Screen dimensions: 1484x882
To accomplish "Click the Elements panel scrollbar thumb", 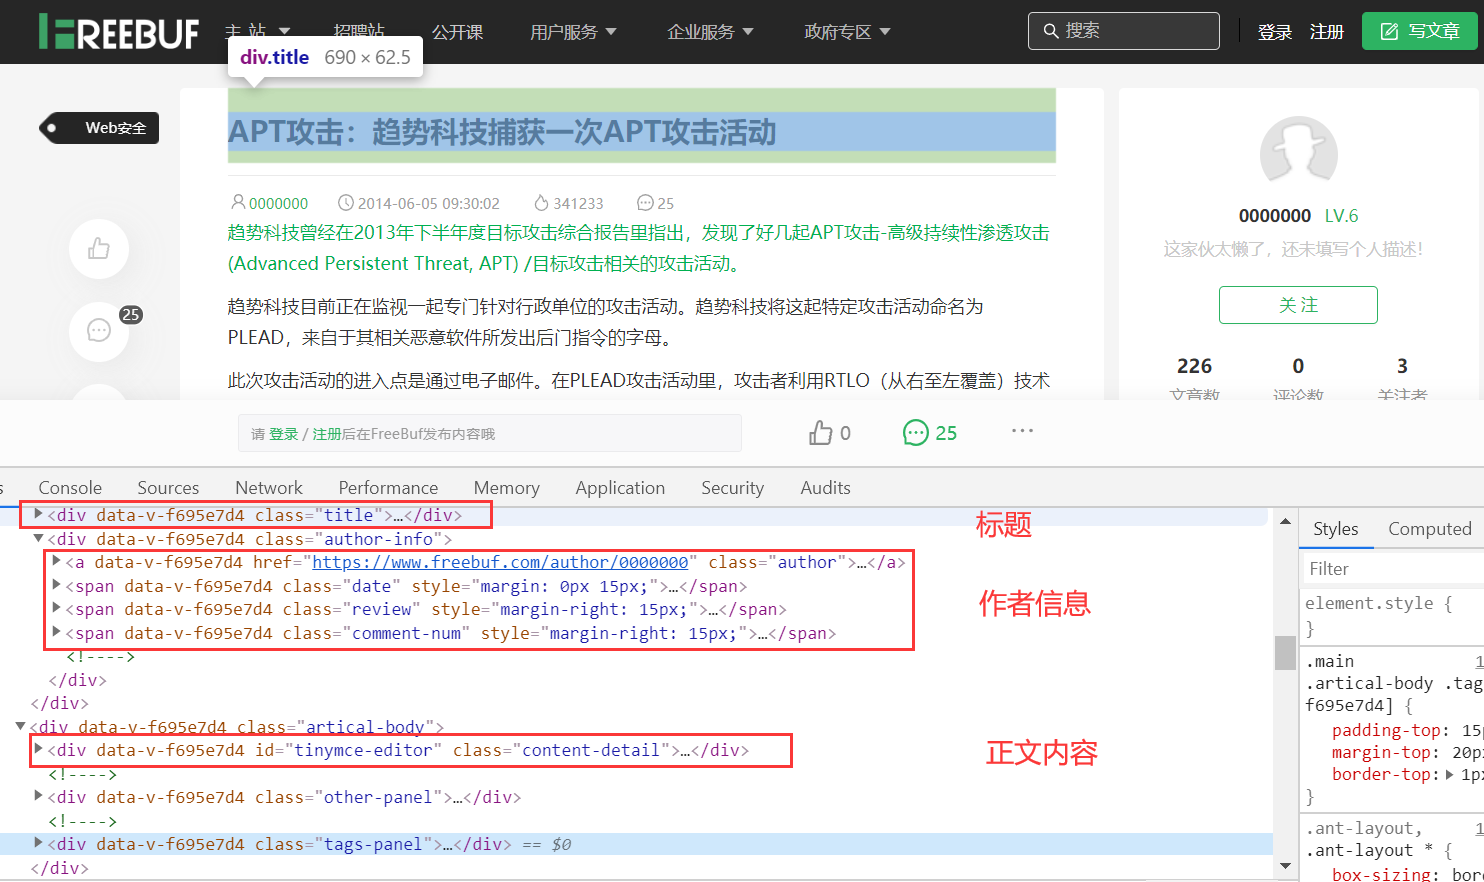I will (x=1285, y=652).
